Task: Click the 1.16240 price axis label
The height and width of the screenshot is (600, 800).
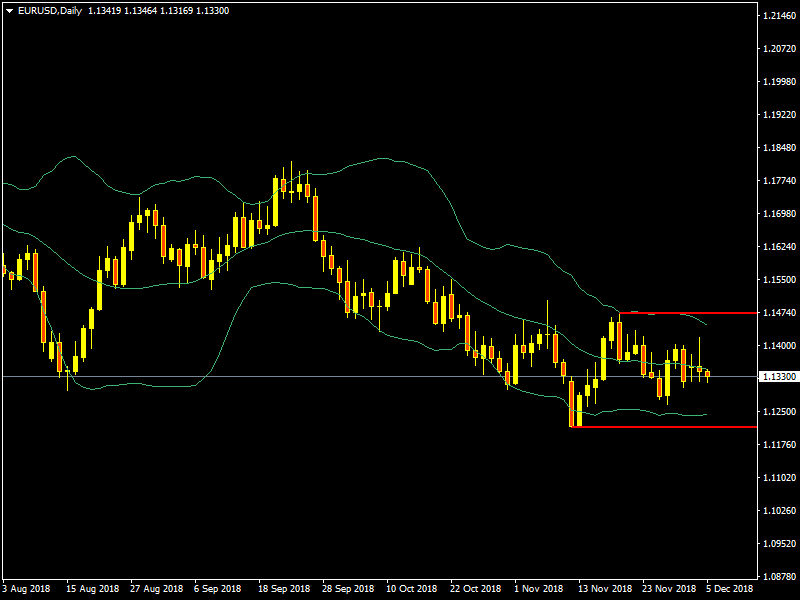Action: click(x=777, y=247)
